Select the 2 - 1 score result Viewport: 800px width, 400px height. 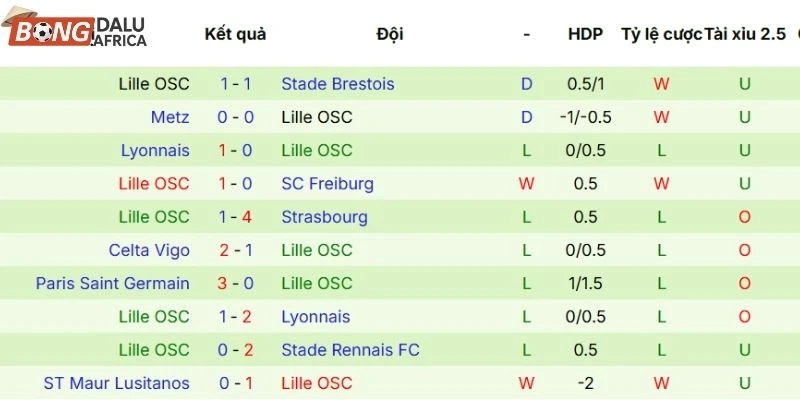236,250
